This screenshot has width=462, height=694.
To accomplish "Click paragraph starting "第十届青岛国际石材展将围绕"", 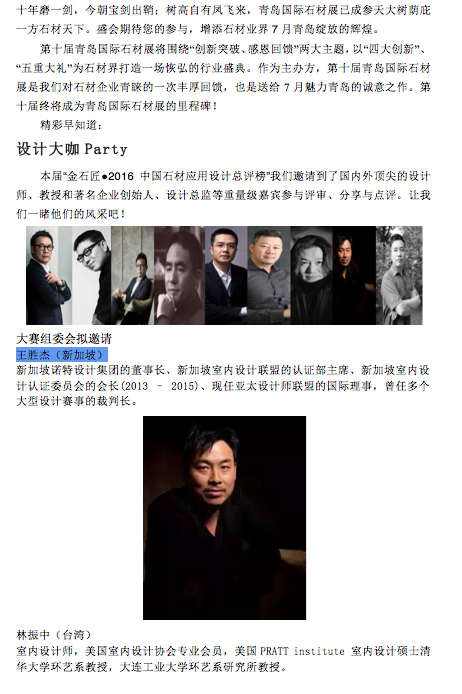I will 223,77.
